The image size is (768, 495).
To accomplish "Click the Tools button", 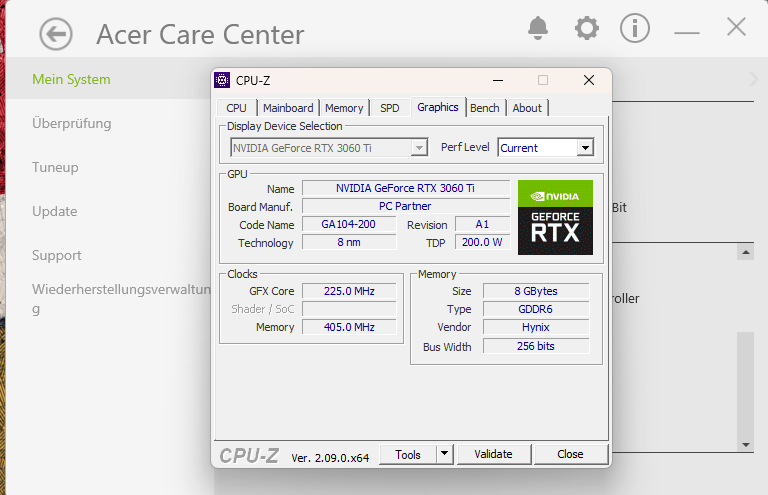I will [408, 455].
